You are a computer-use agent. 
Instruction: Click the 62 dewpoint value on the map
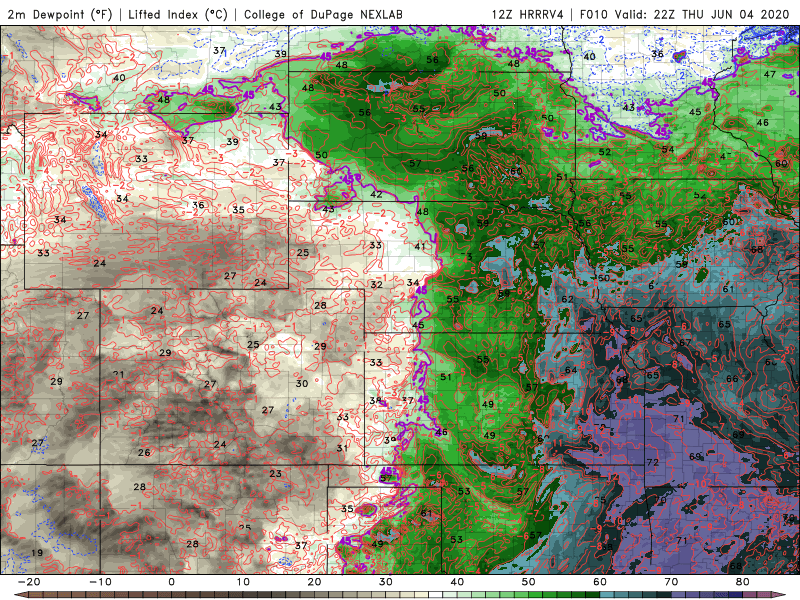[567, 299]
